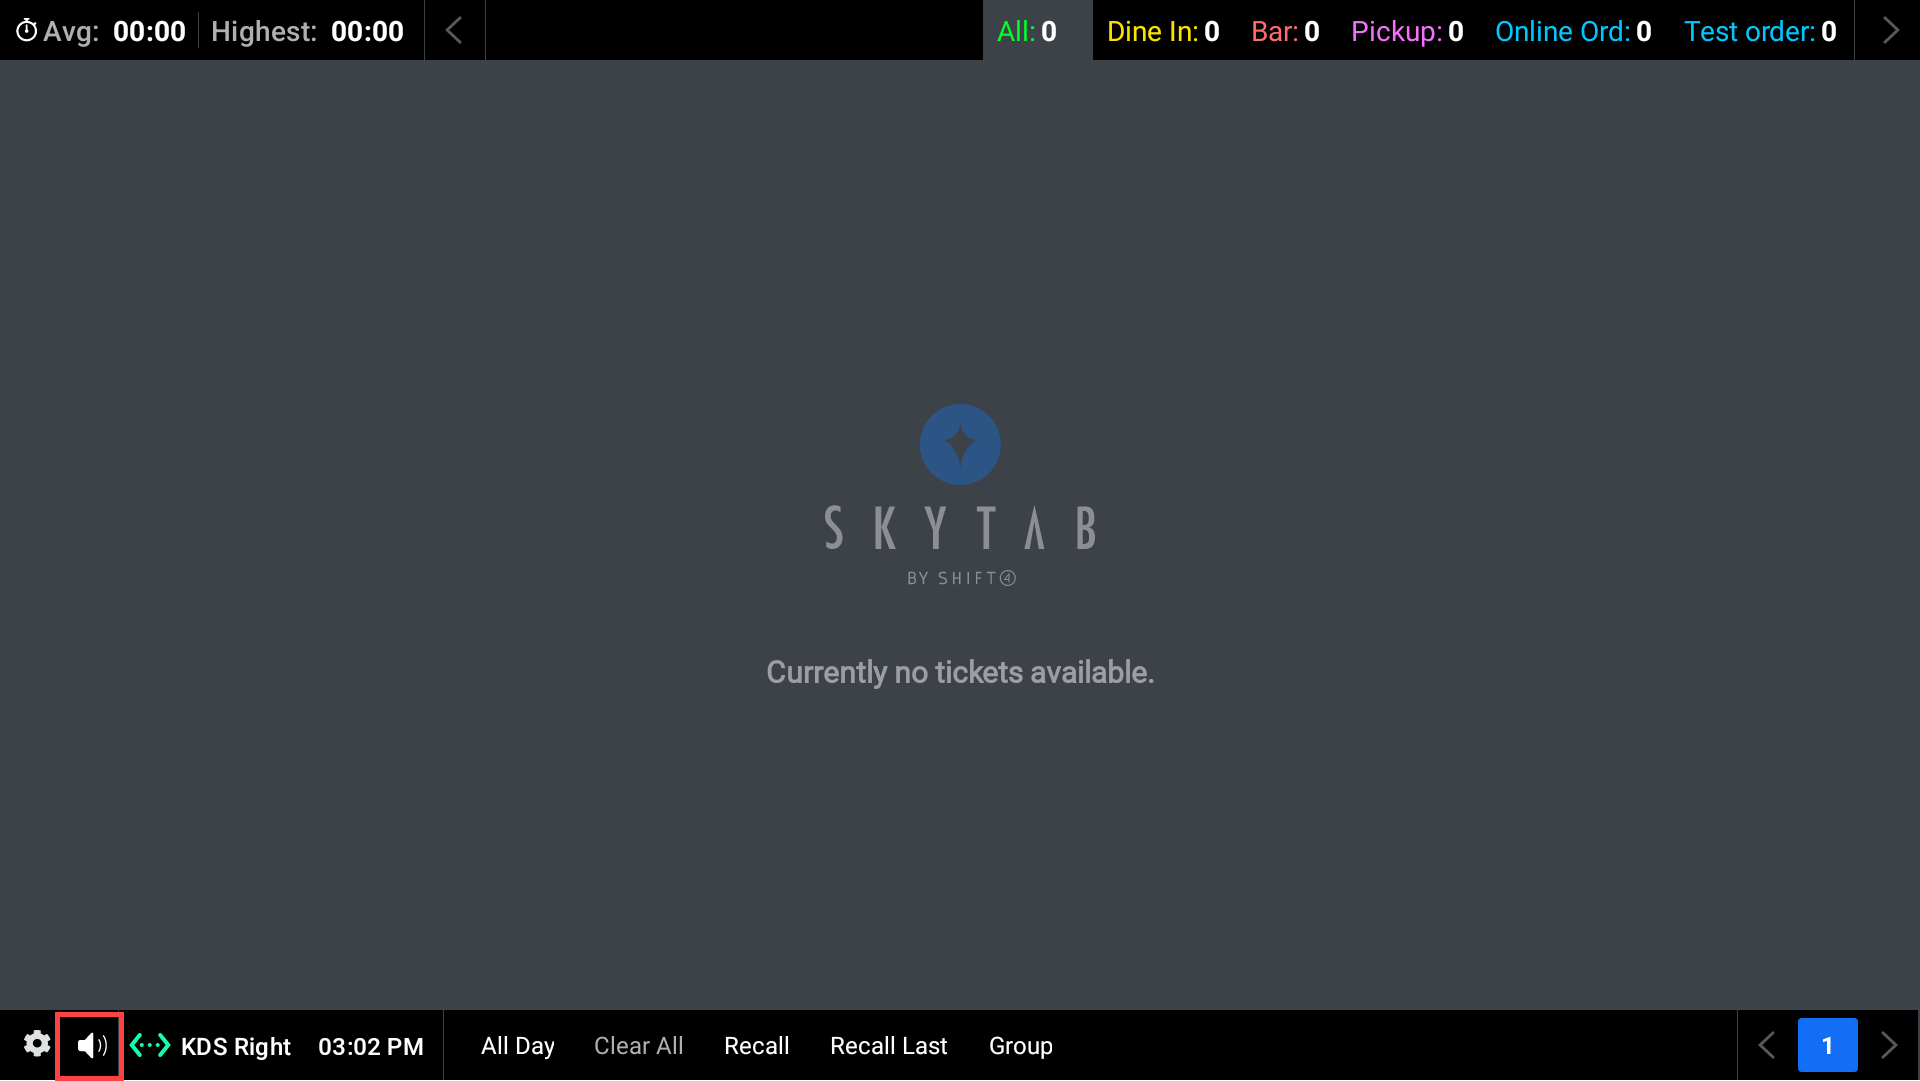This screenshot has width=1920, height=1081.
Task: Filter by Online Ord orders
Action: point(1572,31)
